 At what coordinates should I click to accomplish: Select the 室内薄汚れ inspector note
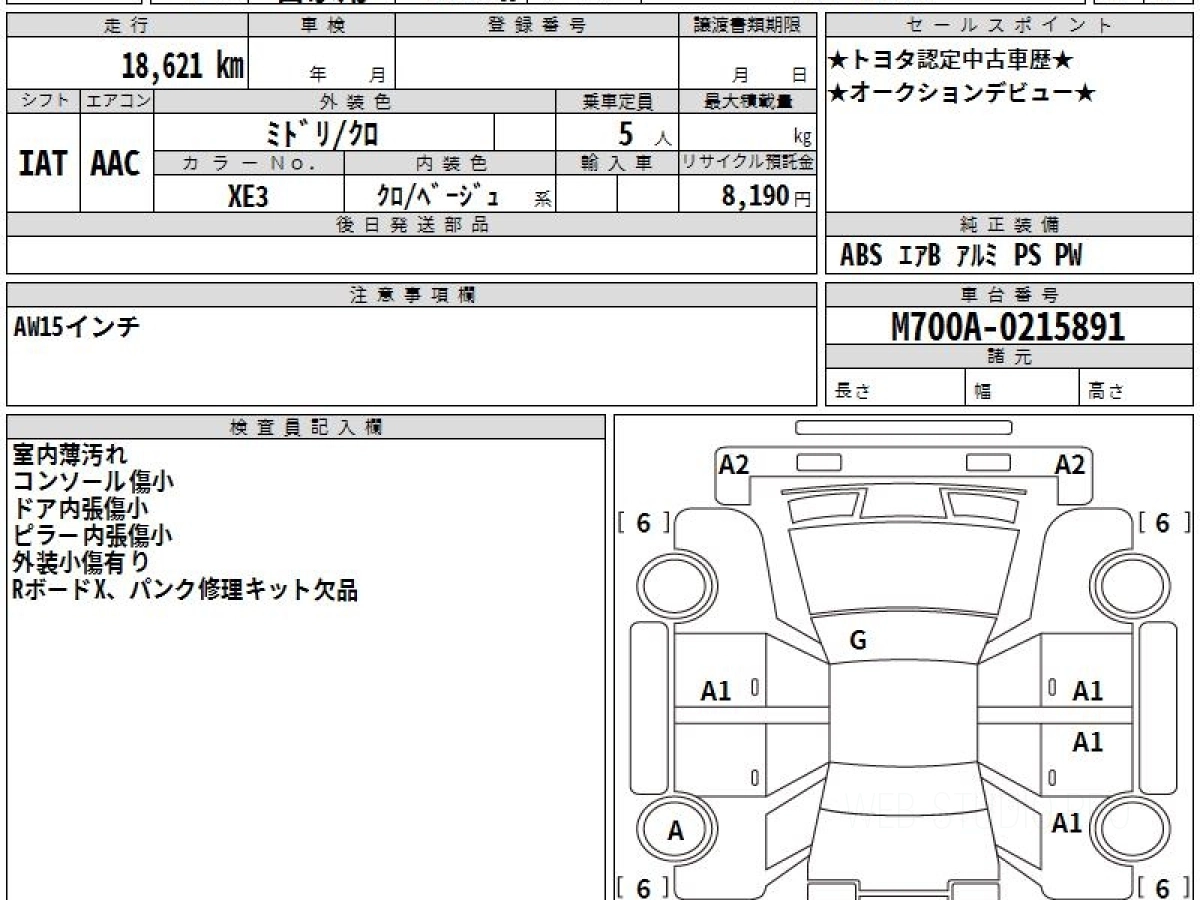click(70, 454)
